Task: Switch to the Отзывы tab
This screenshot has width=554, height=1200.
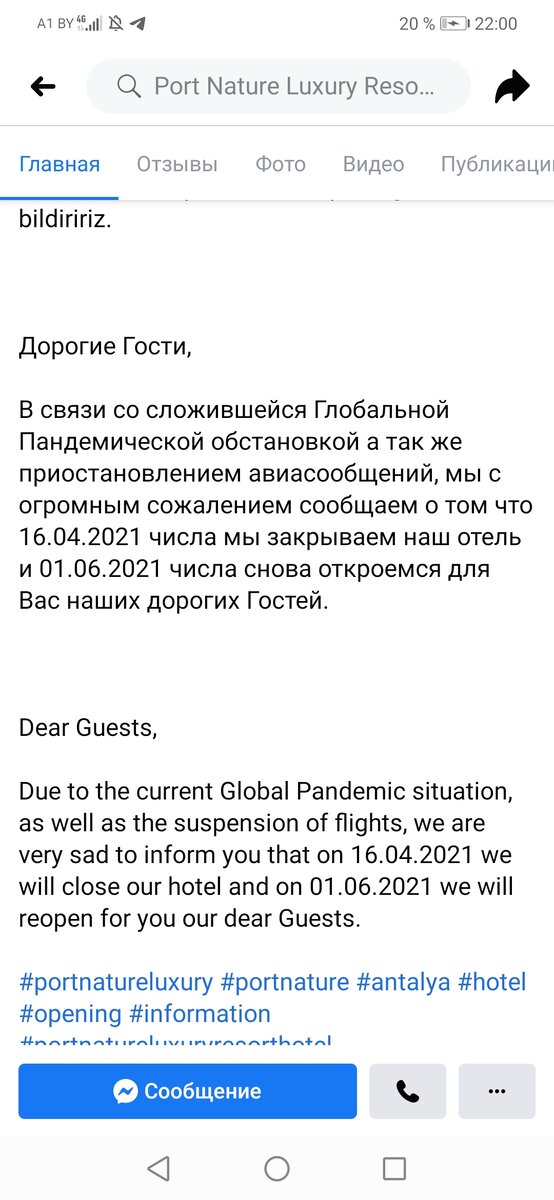Action: (177, 165)
